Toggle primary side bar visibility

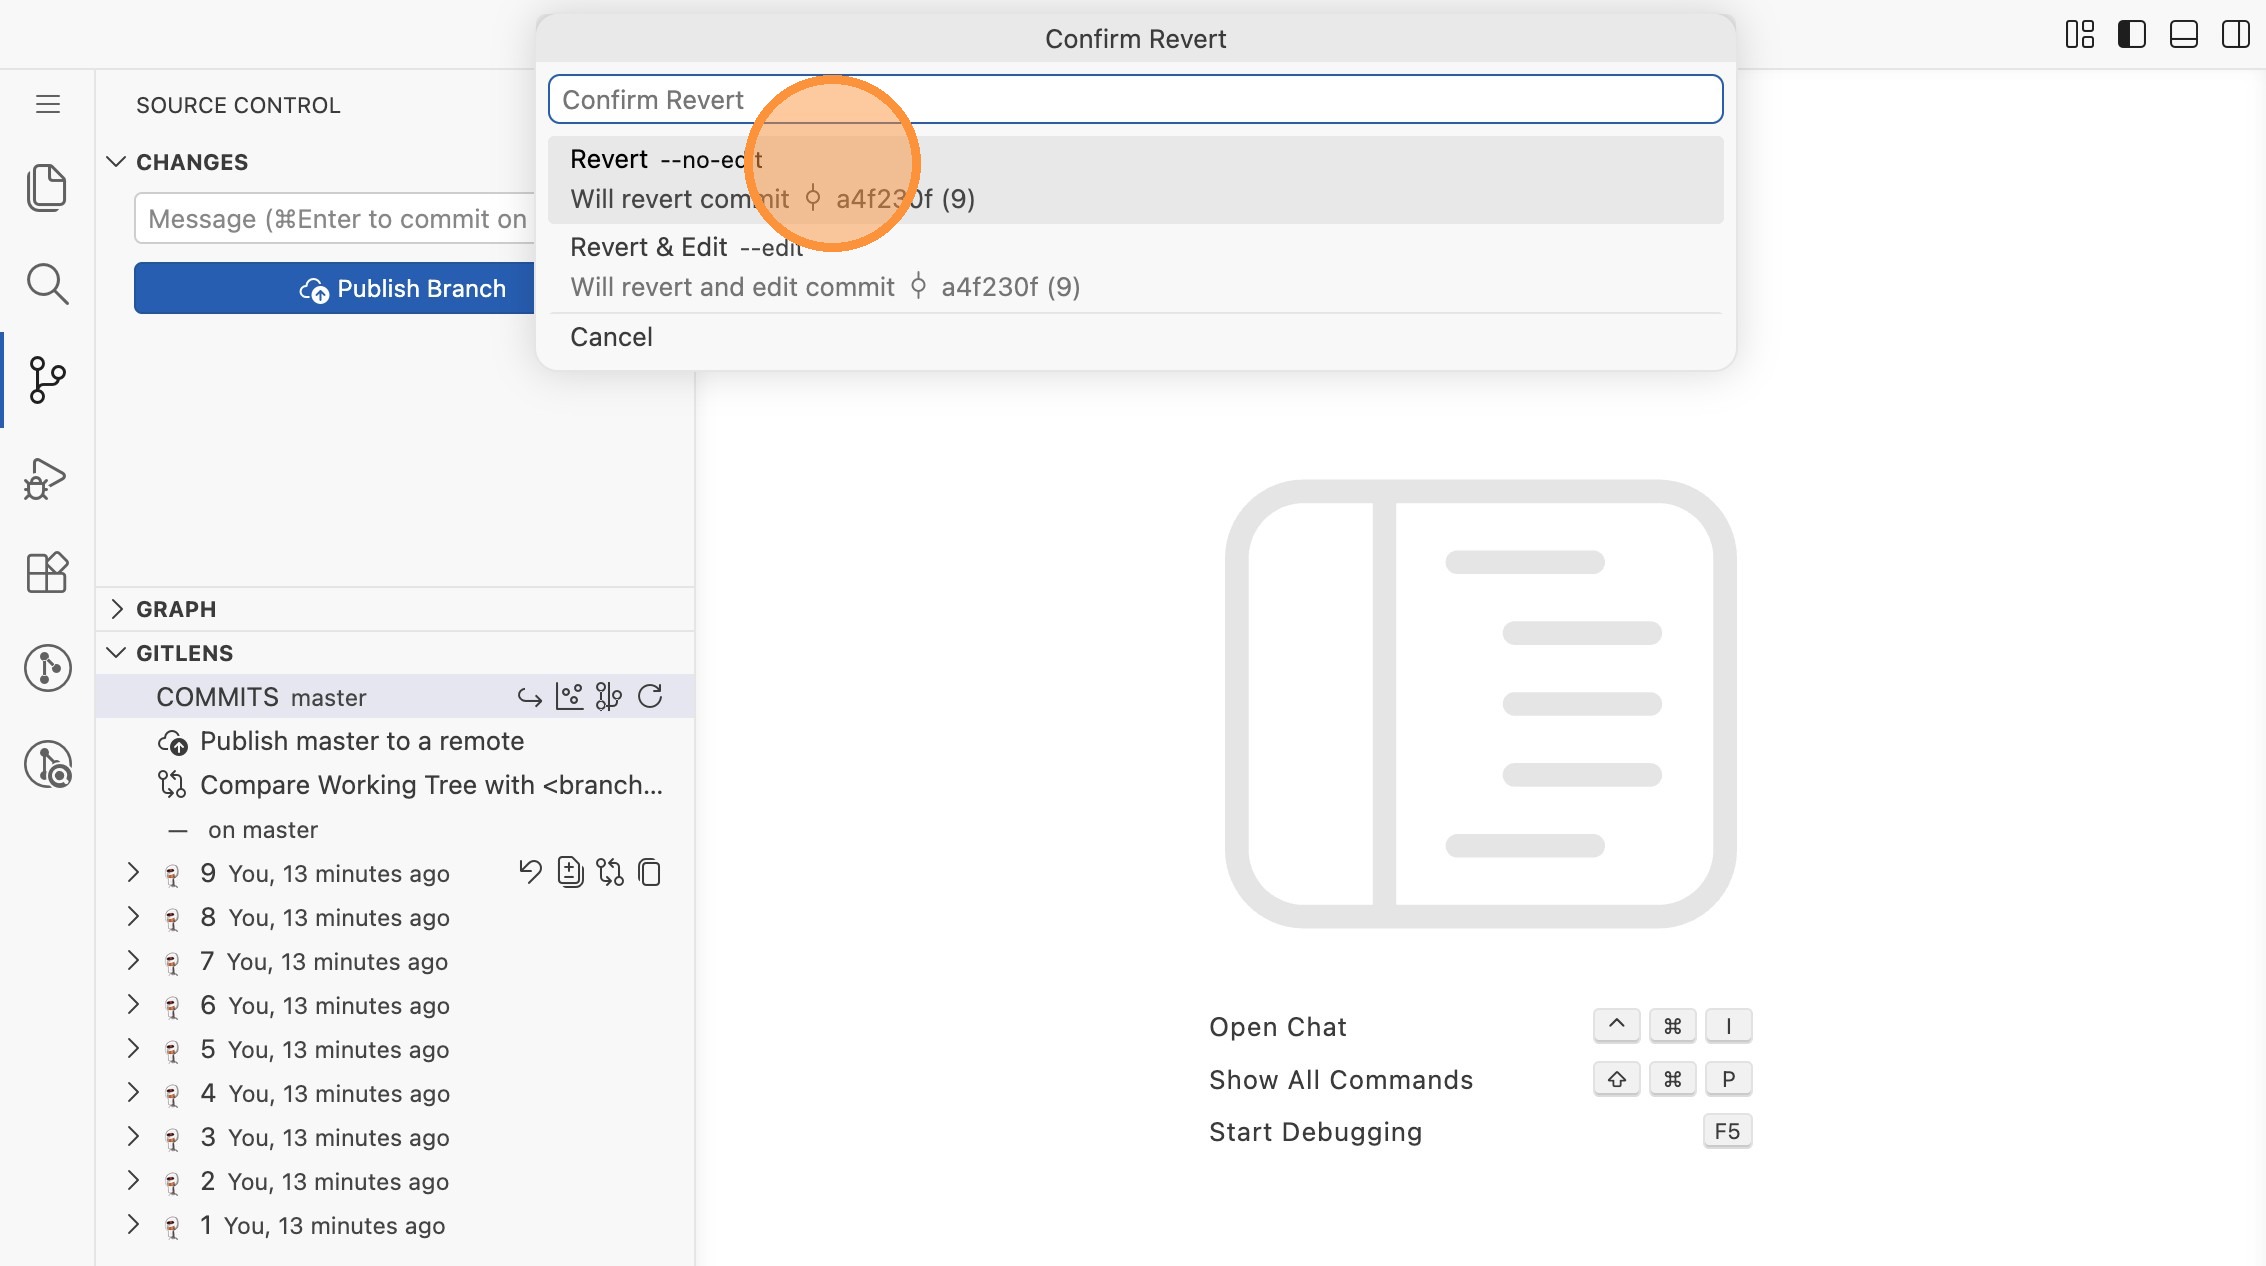click(2131, 35)
